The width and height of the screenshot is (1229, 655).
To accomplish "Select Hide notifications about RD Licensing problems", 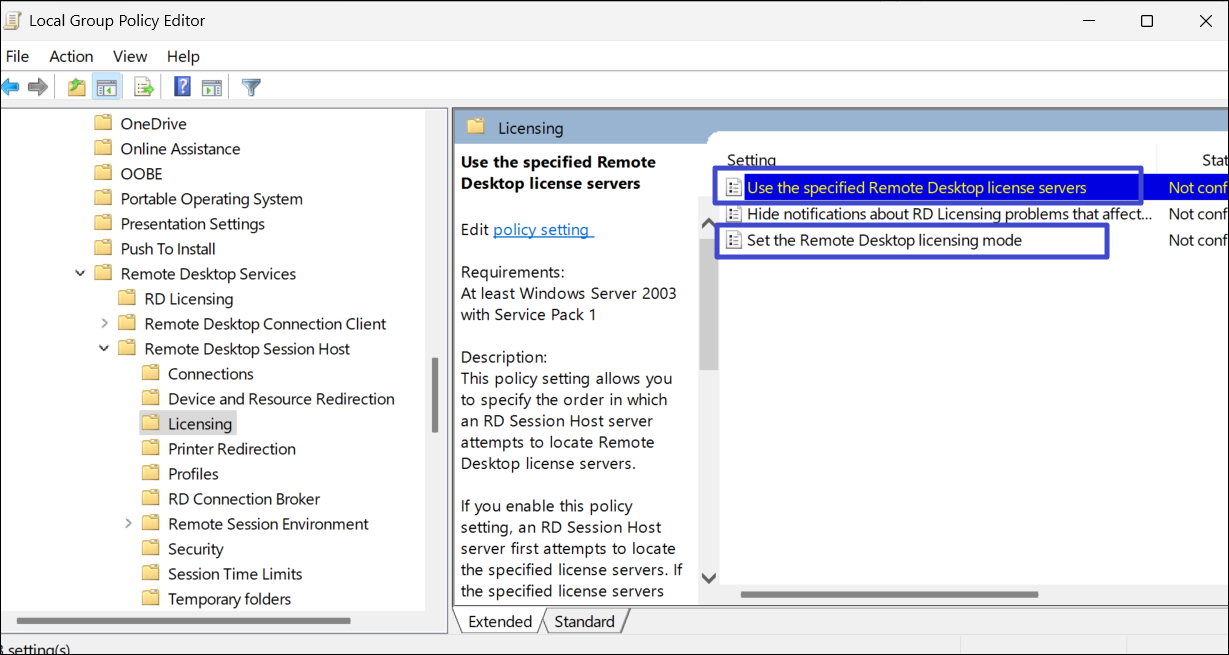I will coord(948,214).
